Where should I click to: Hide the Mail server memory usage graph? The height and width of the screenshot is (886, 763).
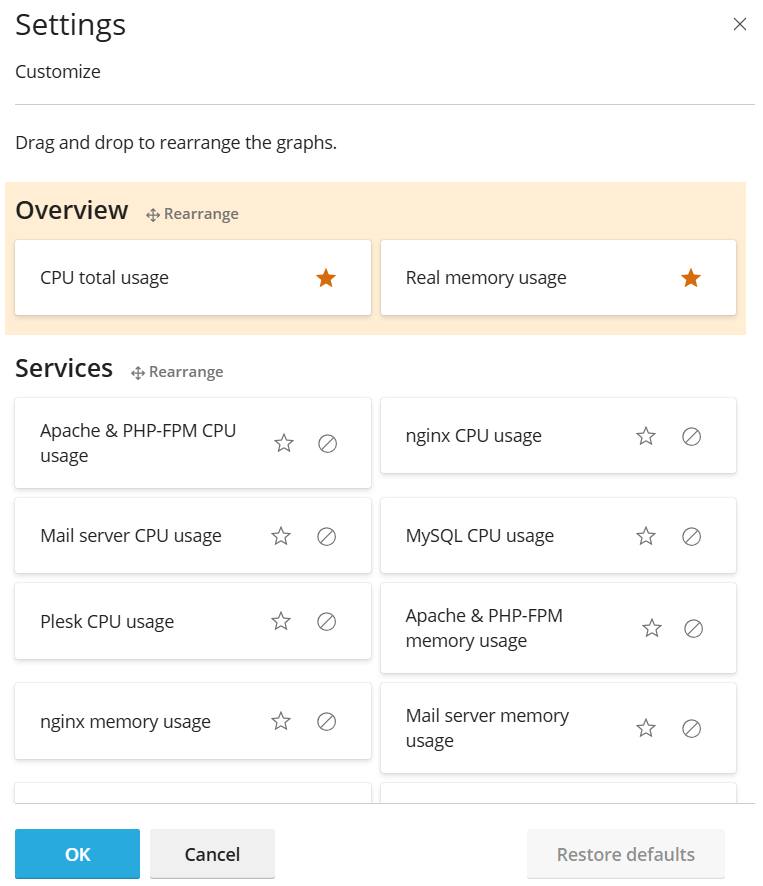pyautogui.click(x=691, y=728)
